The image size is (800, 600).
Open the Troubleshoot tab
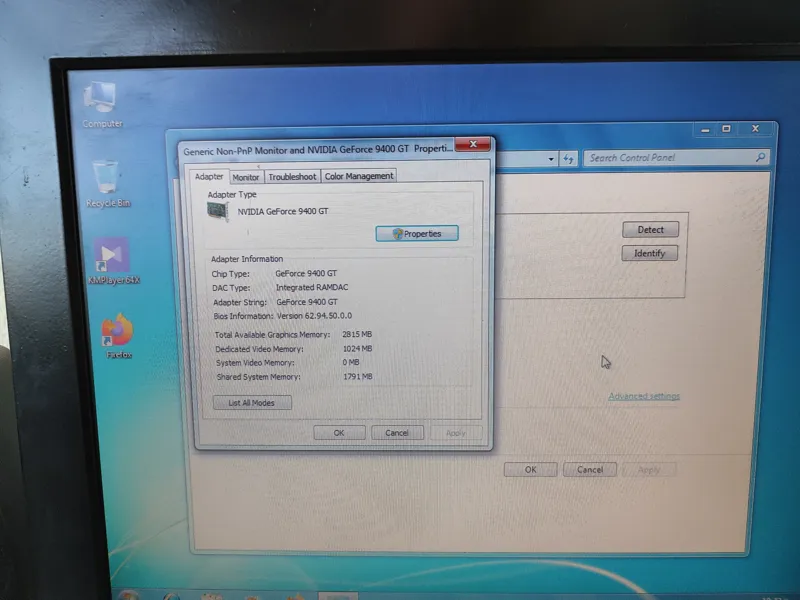tap(292, 177)
